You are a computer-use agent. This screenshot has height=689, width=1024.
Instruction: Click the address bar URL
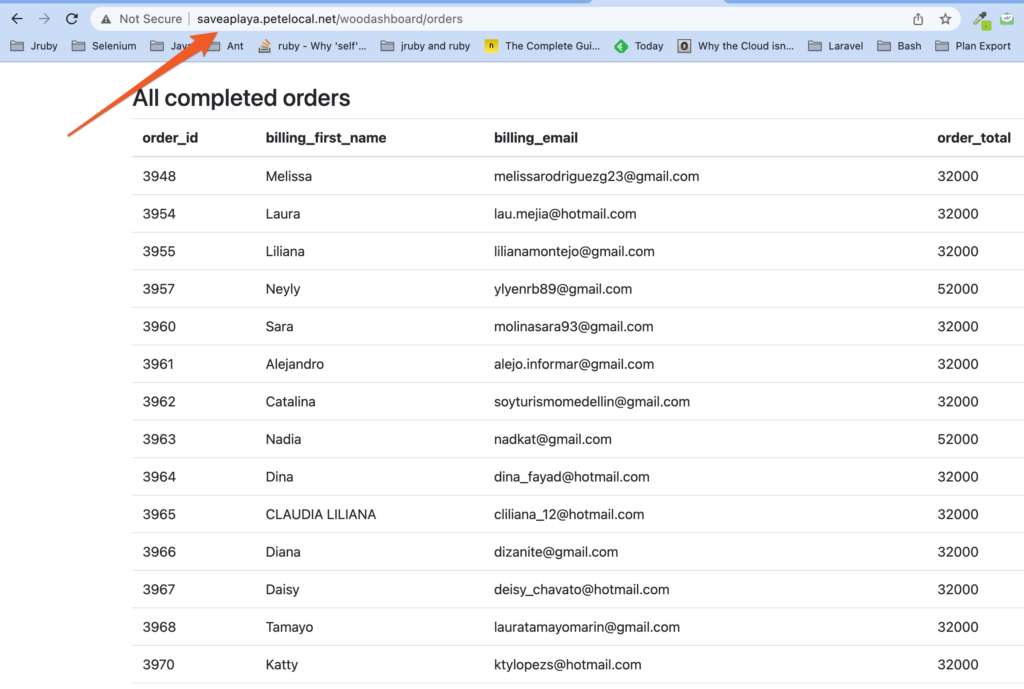330,19
